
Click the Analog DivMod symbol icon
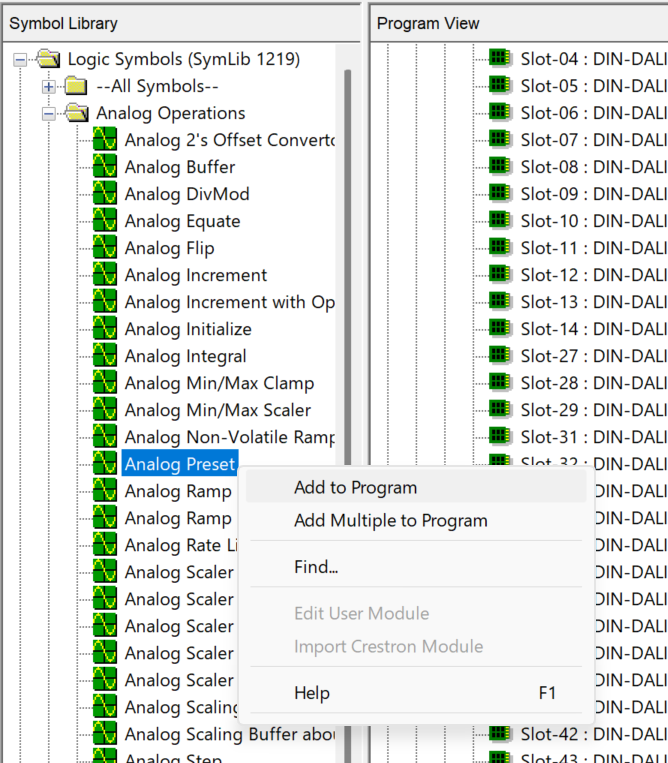(105, 194)
